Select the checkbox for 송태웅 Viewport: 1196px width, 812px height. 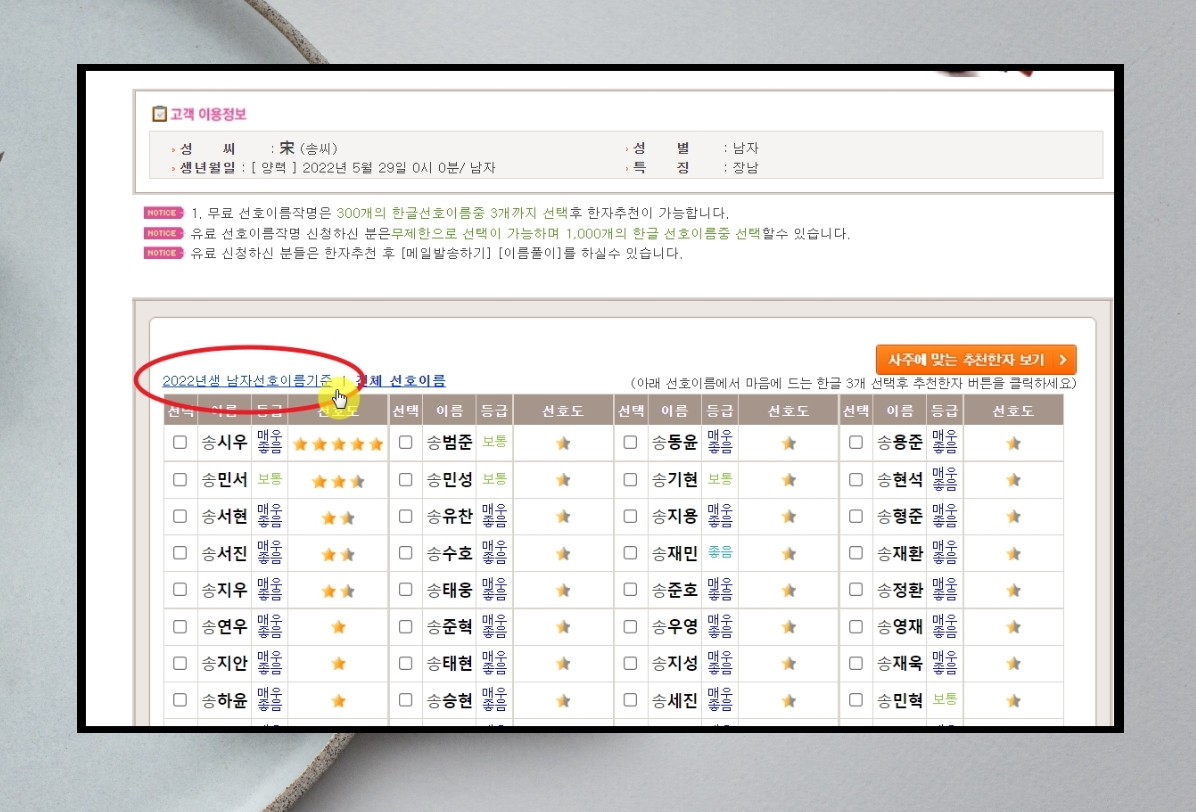point(406,589)
